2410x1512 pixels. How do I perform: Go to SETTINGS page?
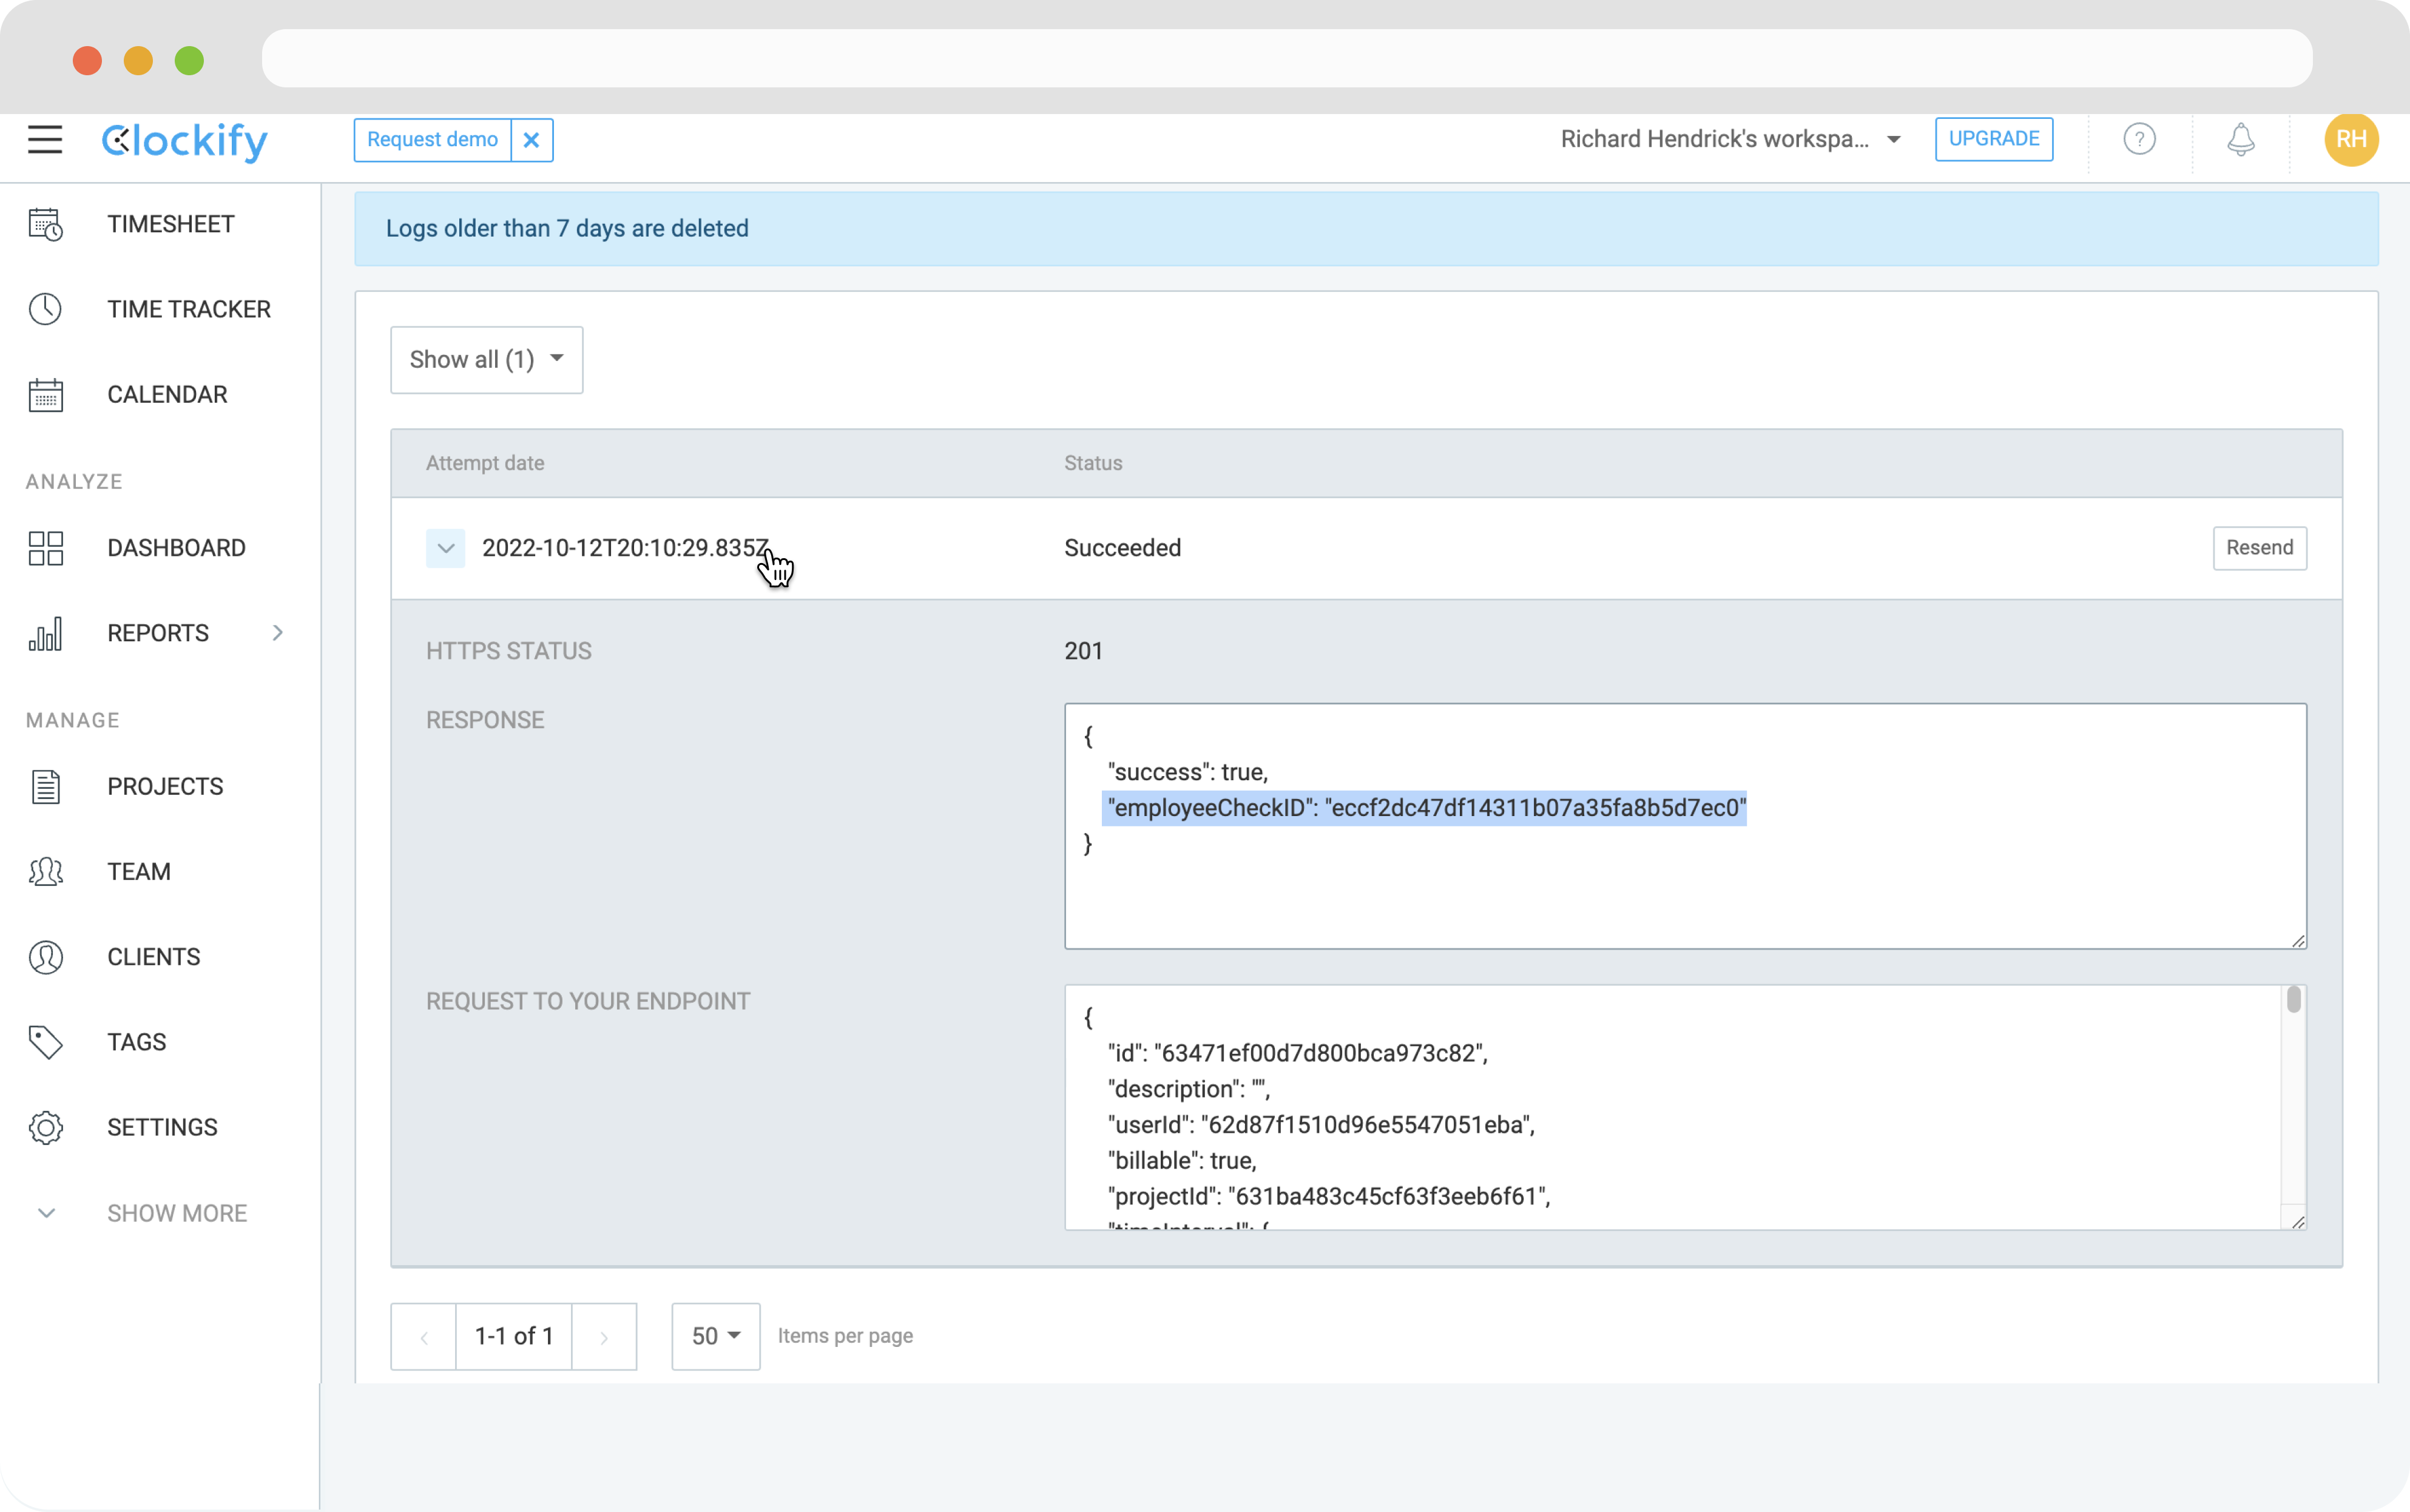(162, 1127)
